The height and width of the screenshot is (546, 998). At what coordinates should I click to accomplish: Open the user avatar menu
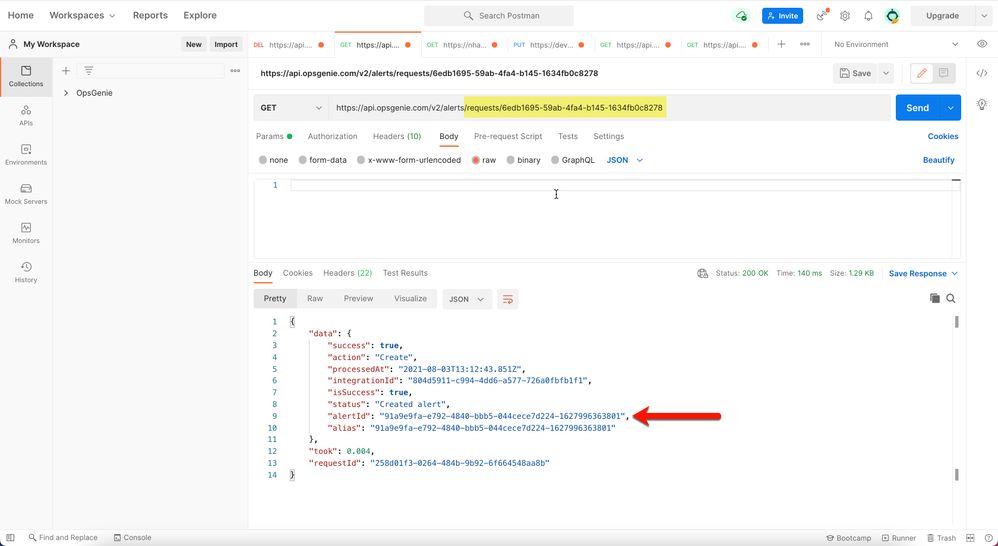pyautogui.click(x=892, y=16)
